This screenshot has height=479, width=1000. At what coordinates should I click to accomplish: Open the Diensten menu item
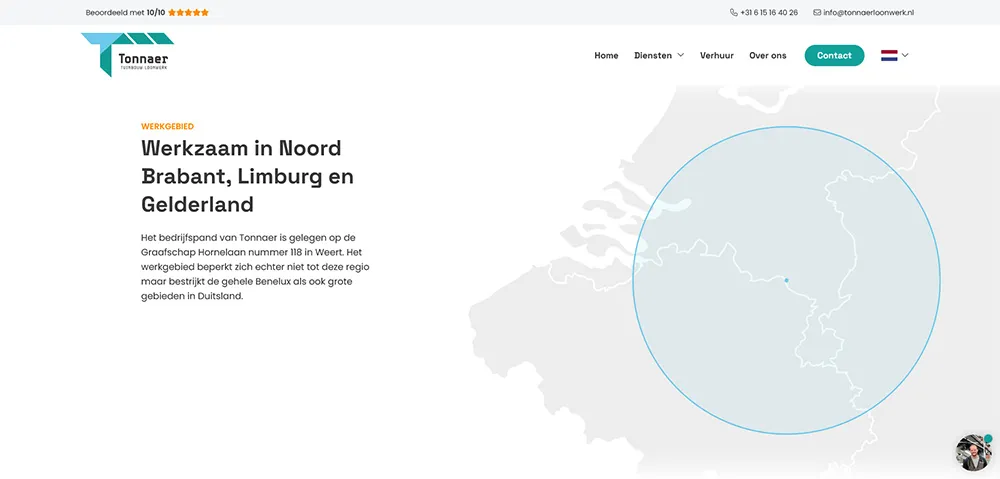pos(653,56)
